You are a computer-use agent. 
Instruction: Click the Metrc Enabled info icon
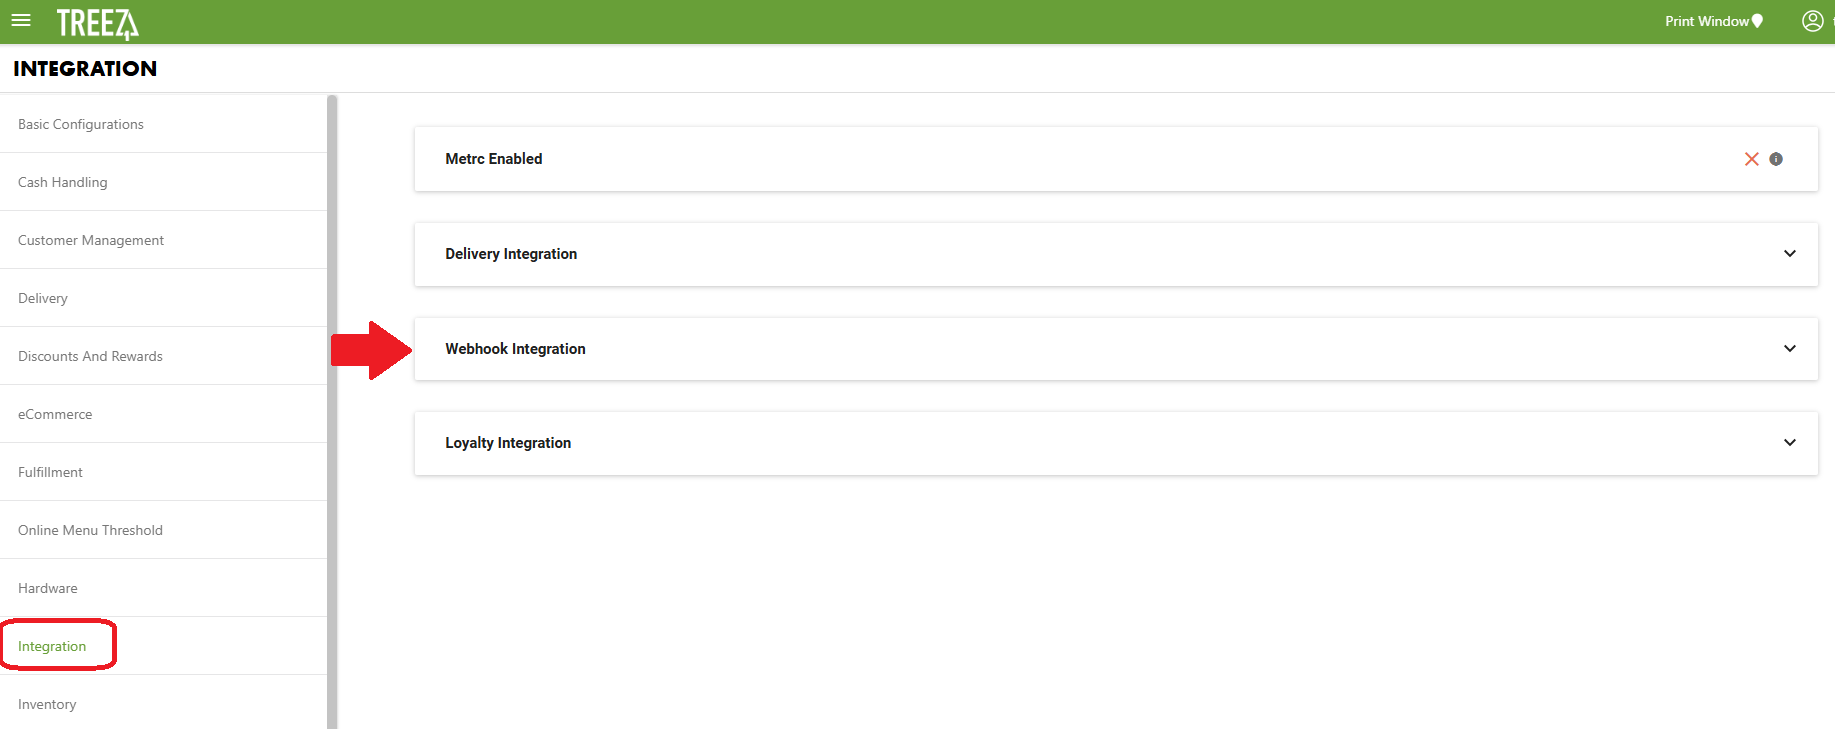[x=1776, y=159]
